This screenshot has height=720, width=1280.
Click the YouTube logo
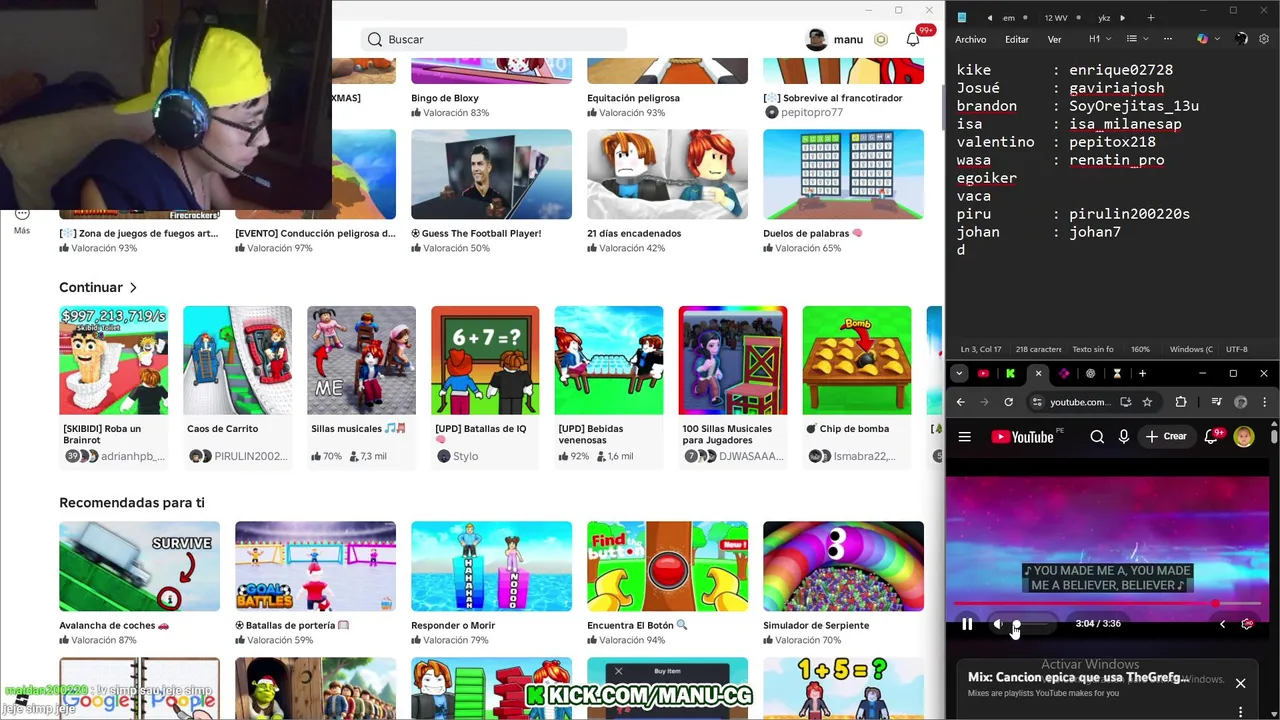coord(1022,437)
